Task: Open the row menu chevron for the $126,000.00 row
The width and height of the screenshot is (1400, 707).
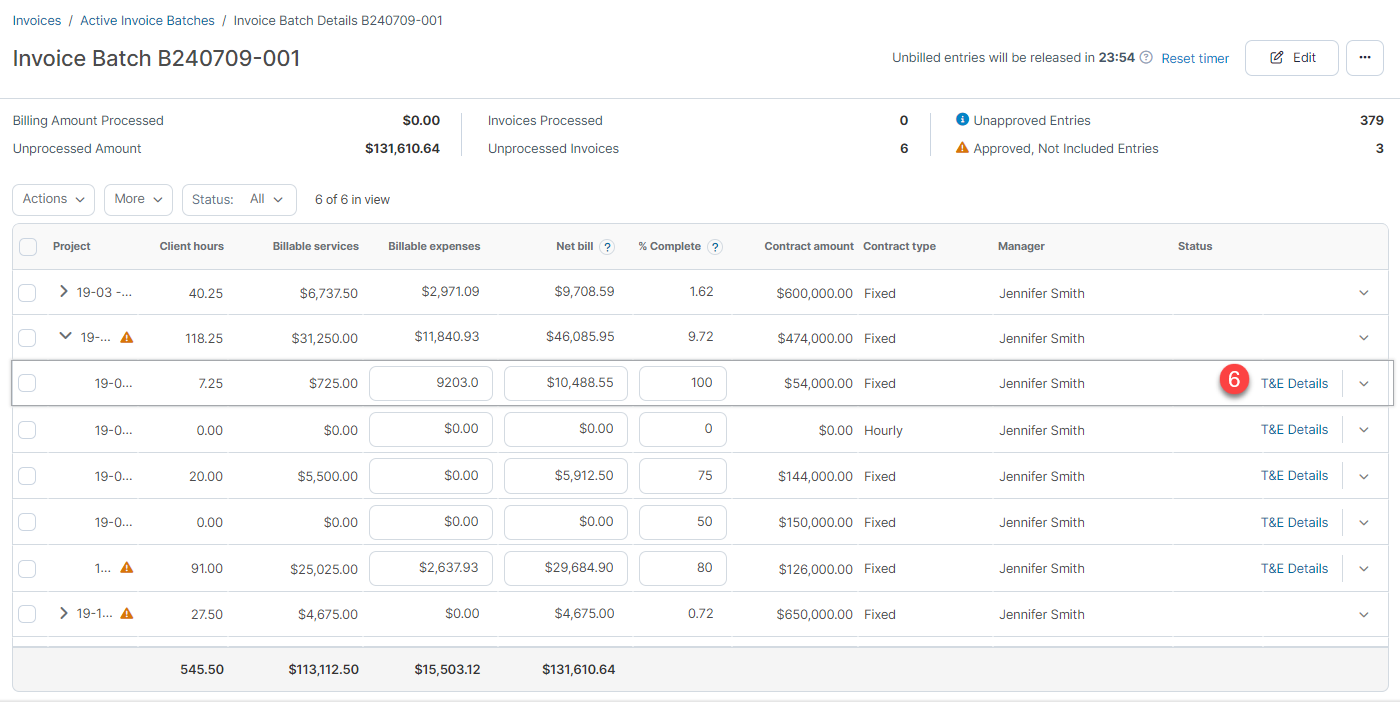Action: pyautogui.click(x=1364, y=568)
